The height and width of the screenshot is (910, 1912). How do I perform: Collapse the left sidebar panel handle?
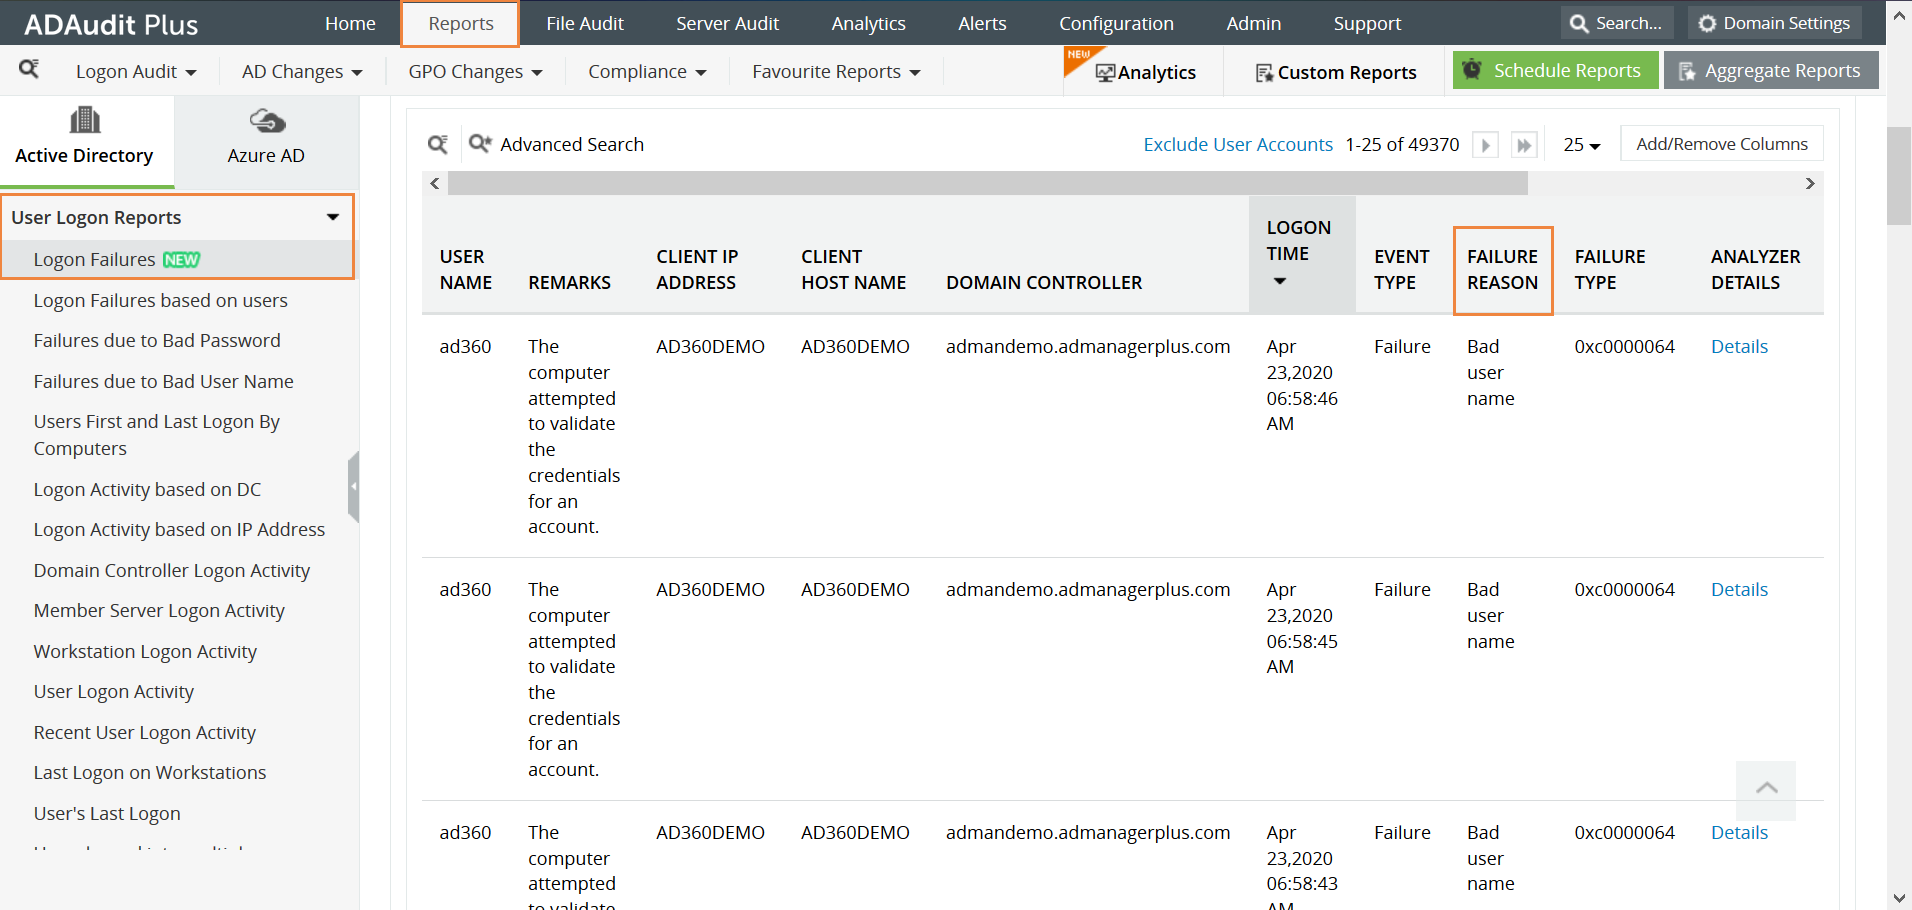353,487
